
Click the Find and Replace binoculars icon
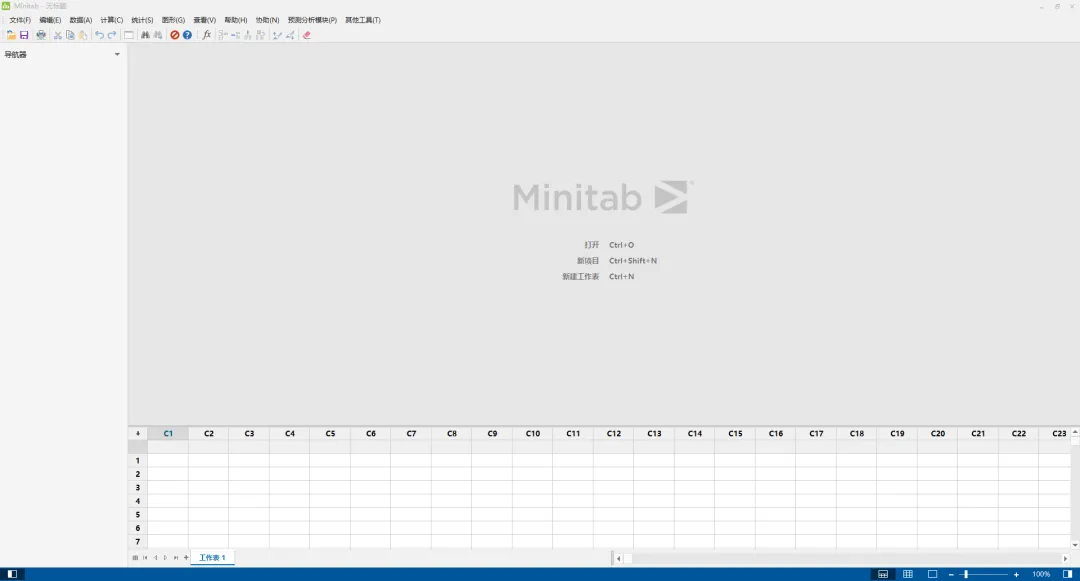click(158, 35)
